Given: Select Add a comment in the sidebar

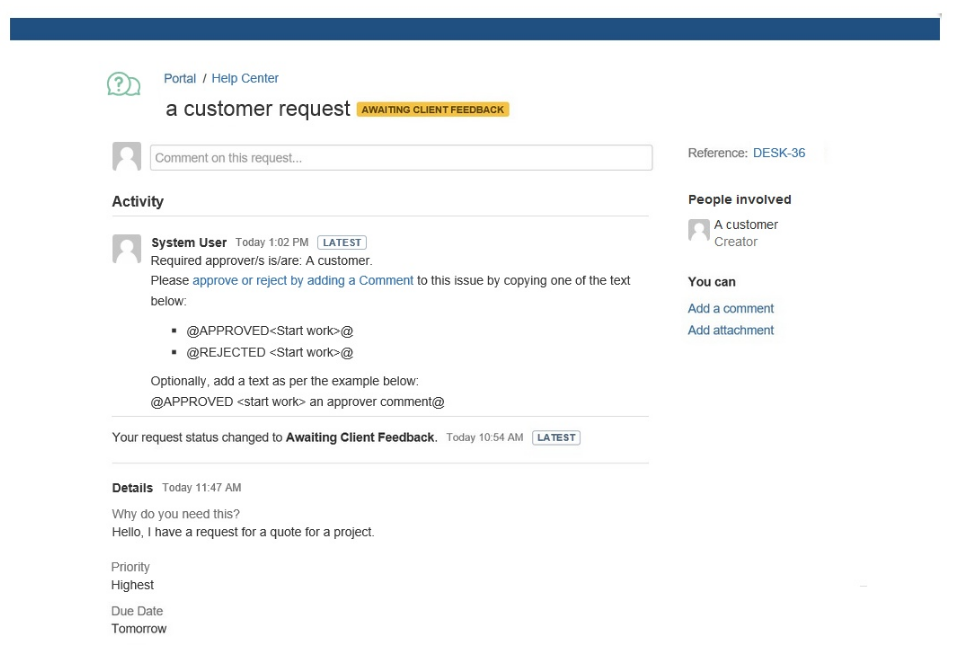Looking at the screenshot, I should pos(731,309).
